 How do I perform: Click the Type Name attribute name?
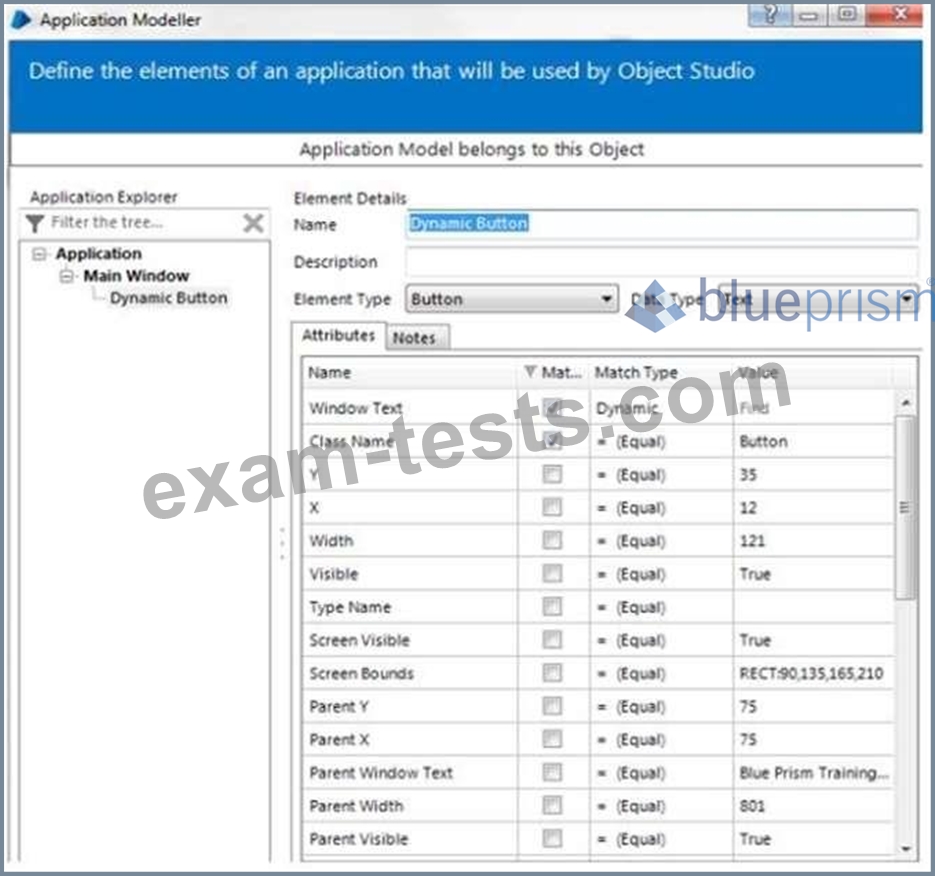(350, 608)
